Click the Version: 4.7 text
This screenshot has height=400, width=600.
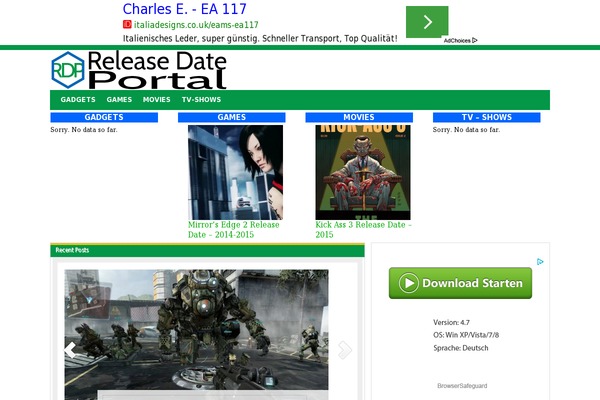pyautogui.click(x=452, y=322)
